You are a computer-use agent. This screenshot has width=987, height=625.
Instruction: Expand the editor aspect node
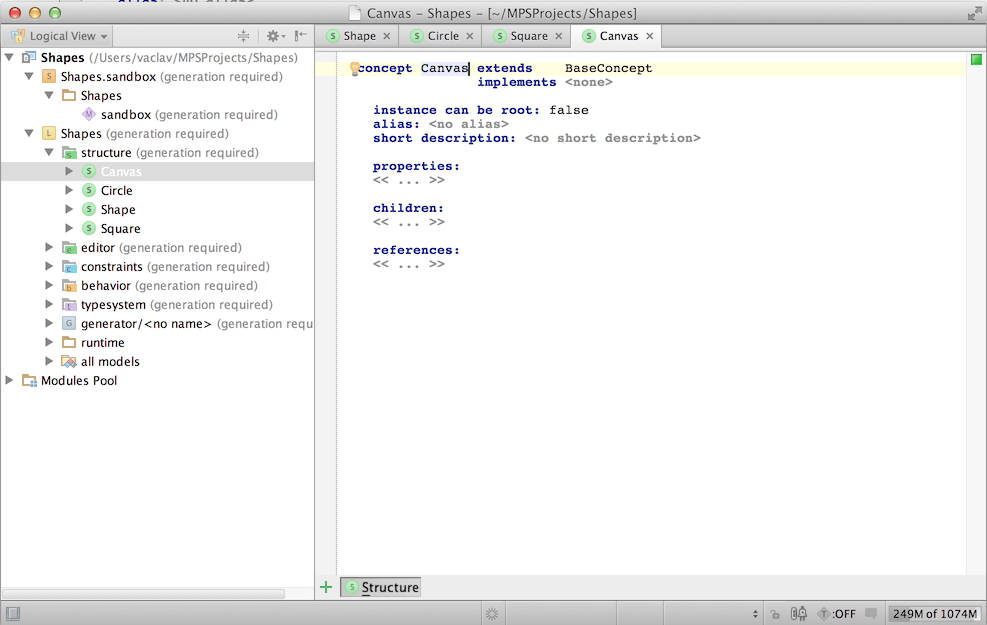[x=49, y=247]
